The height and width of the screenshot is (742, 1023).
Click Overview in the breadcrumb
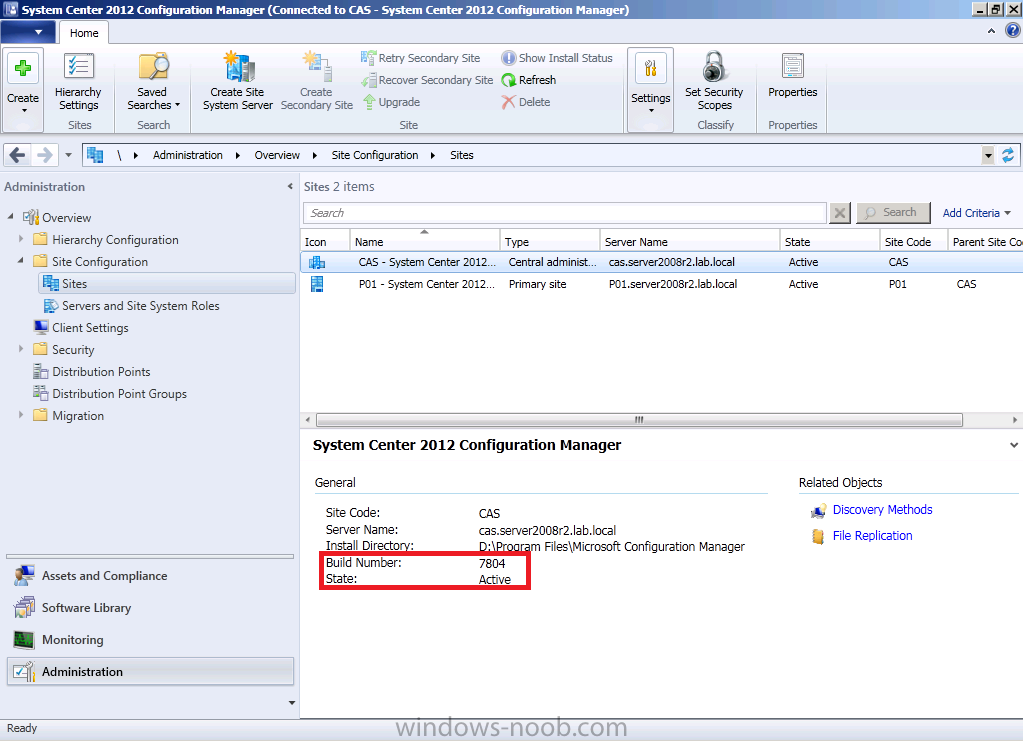pyautogui.click(x=277, y=155)
